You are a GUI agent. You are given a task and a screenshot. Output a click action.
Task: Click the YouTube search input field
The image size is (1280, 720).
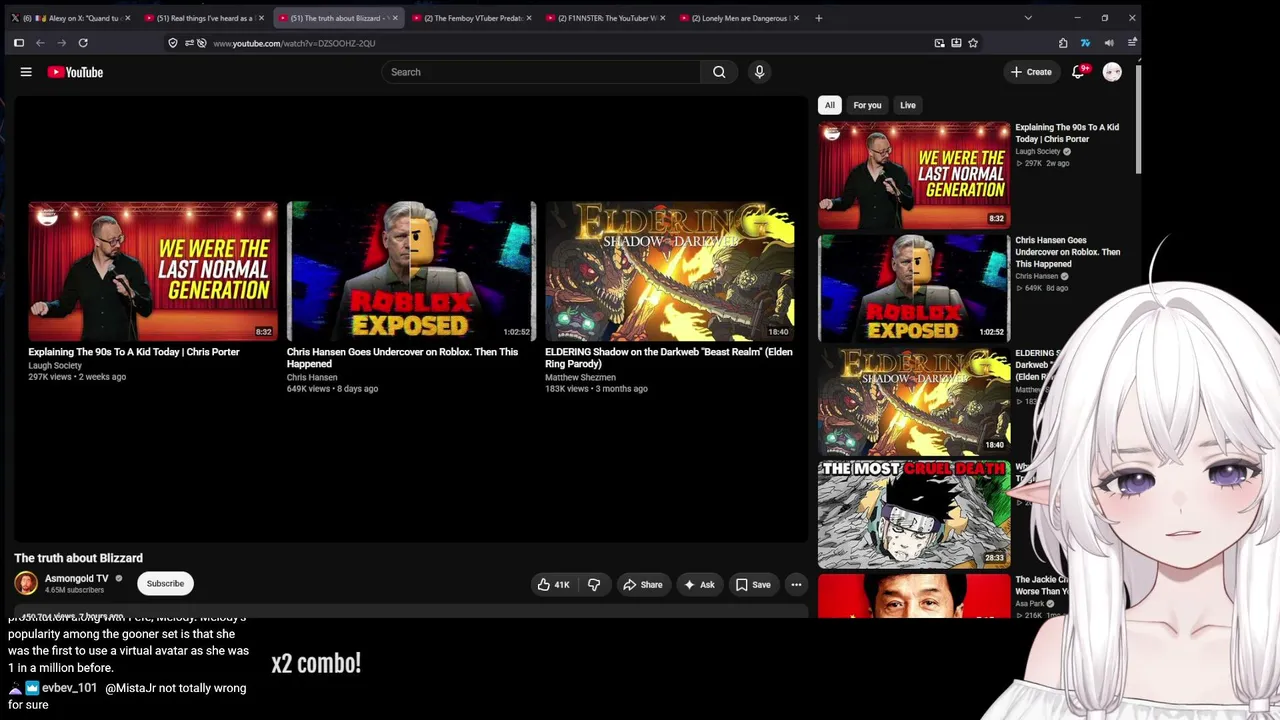[540, 72]
